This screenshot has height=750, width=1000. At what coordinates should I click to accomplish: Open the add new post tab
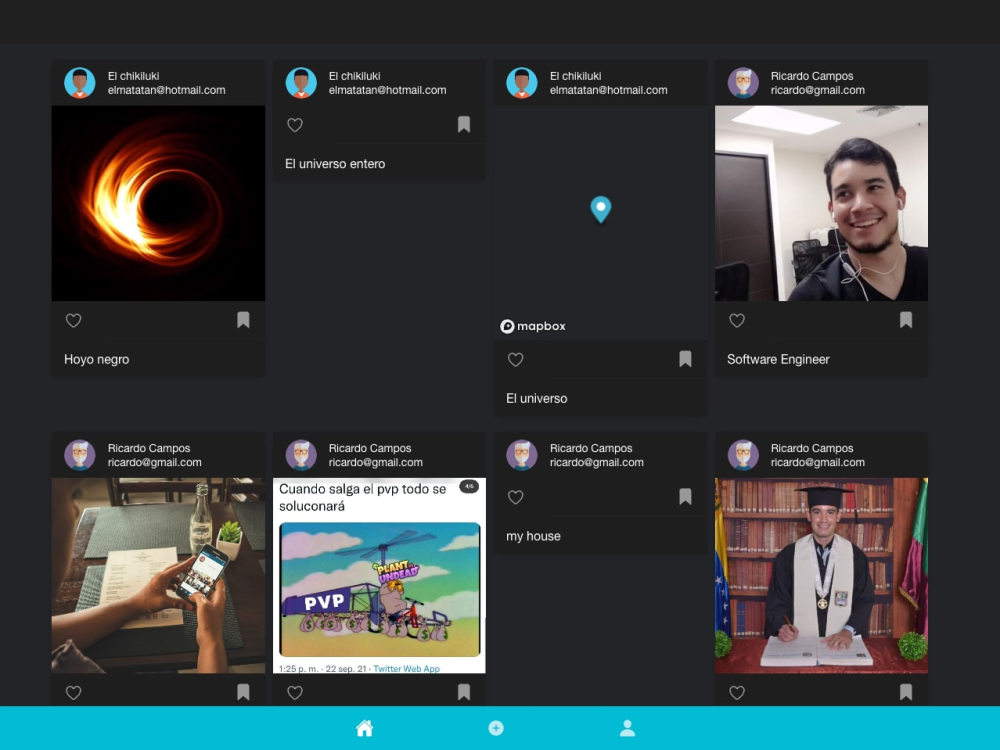(496, 728)
